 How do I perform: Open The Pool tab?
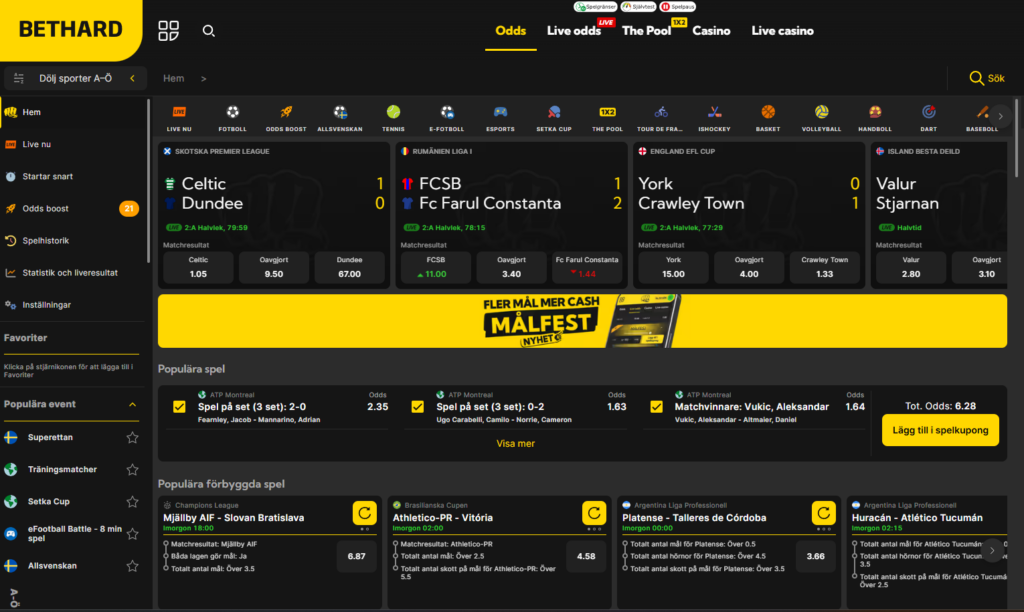(x=647, y=31)
